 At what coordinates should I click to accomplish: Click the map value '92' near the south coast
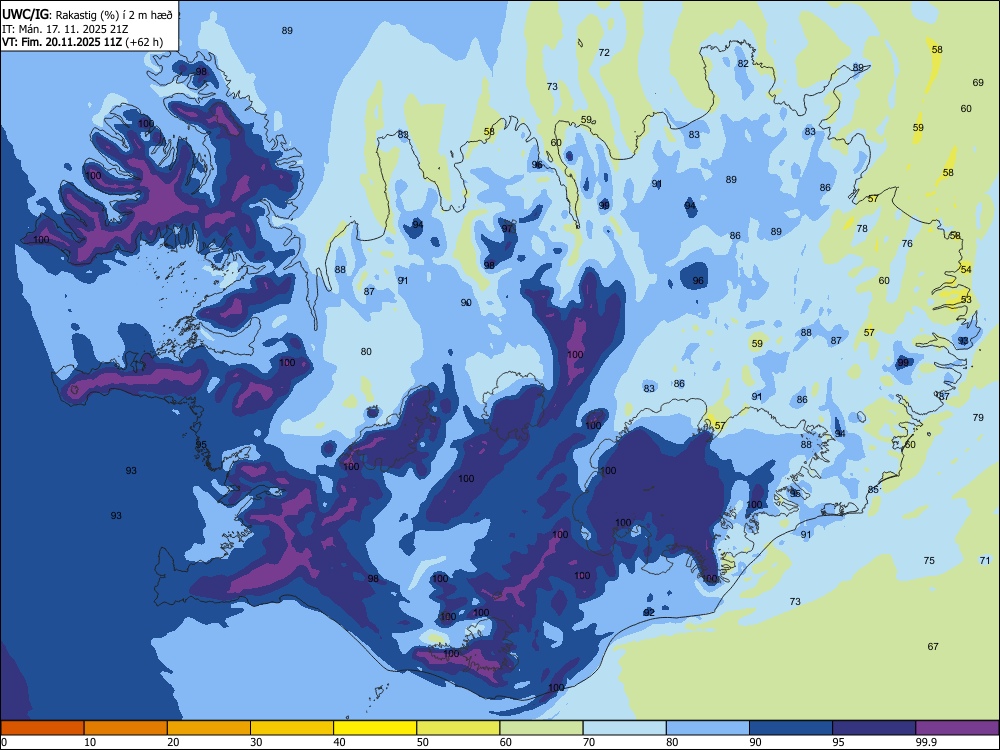[649, 612]
